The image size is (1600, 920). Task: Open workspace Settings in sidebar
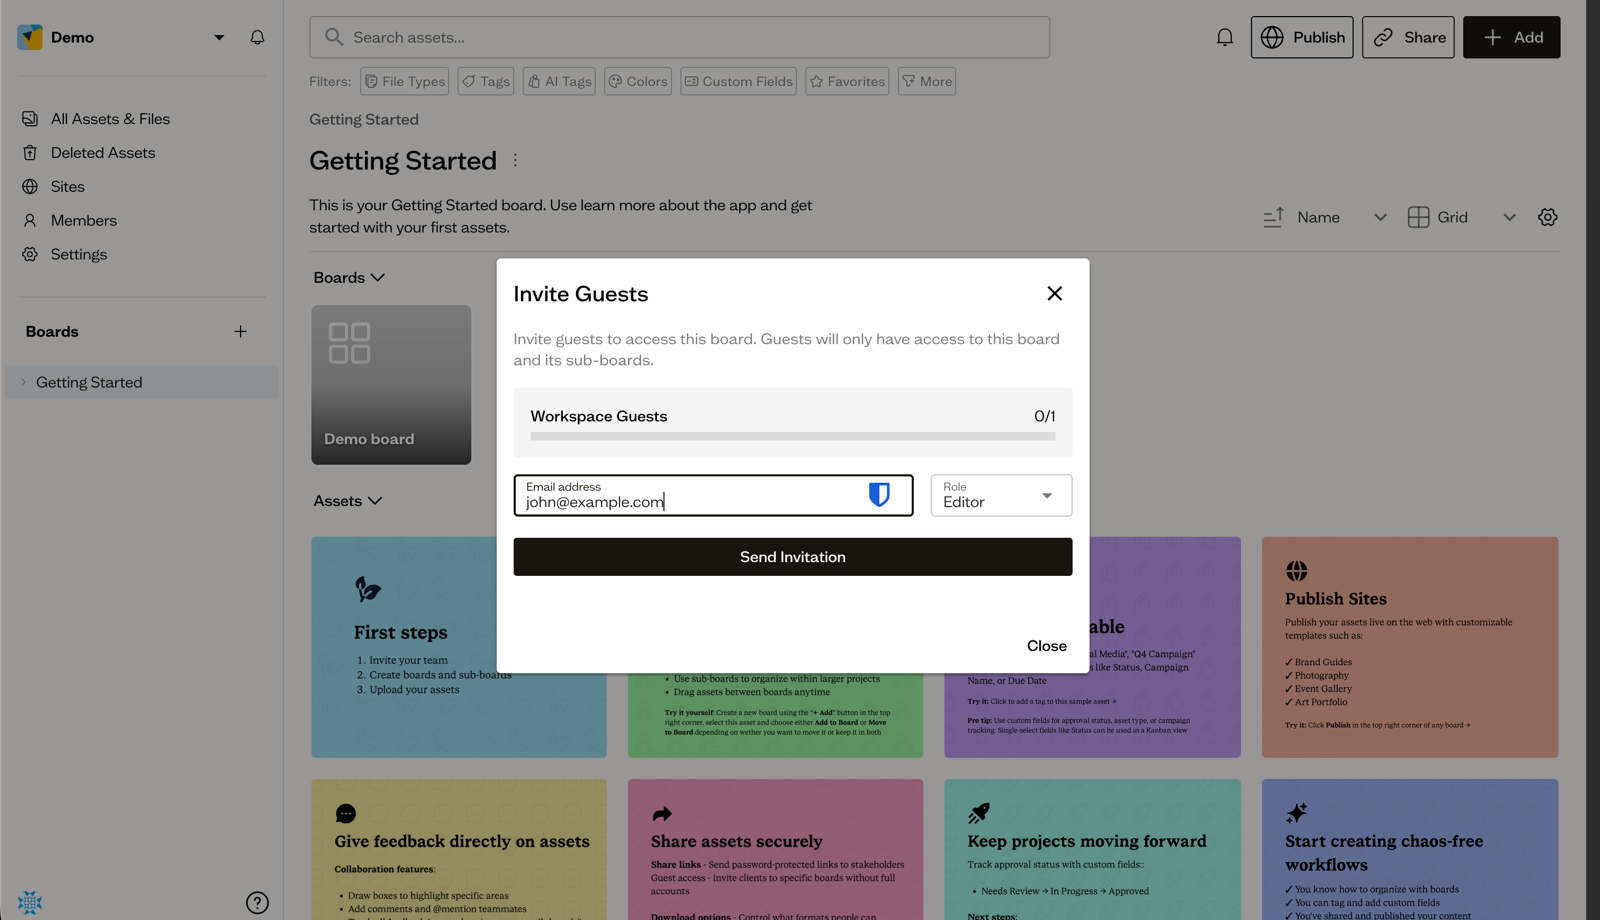pyautogui.click(x=79, y=255)
